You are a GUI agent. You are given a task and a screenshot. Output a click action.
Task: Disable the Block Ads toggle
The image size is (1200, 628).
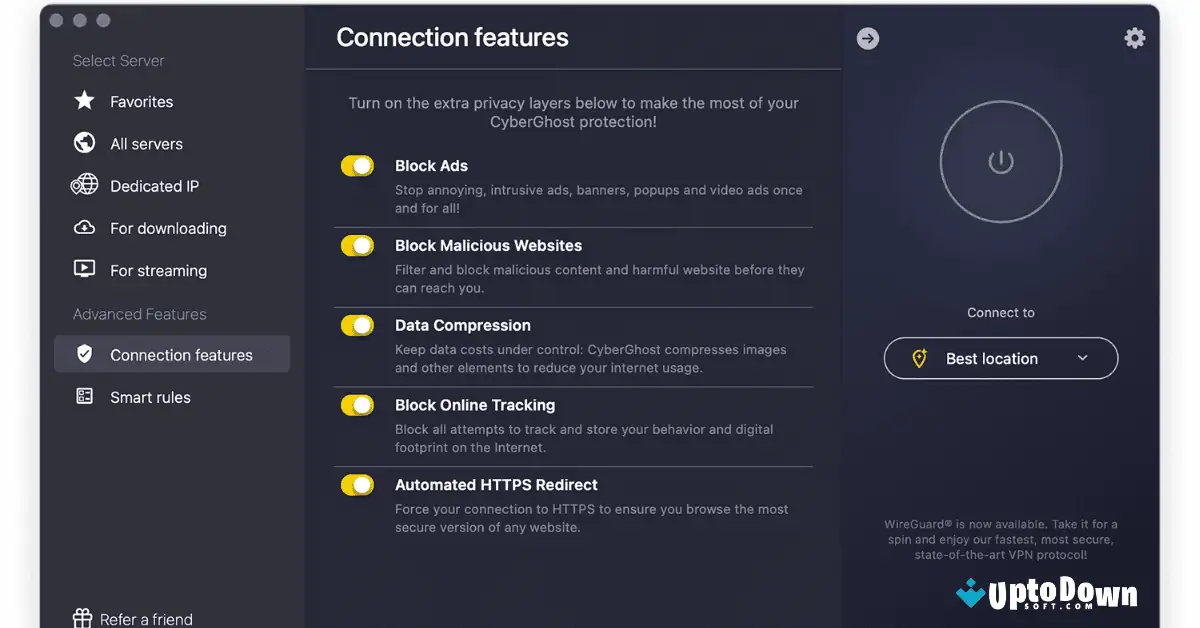tap(357, 165)
